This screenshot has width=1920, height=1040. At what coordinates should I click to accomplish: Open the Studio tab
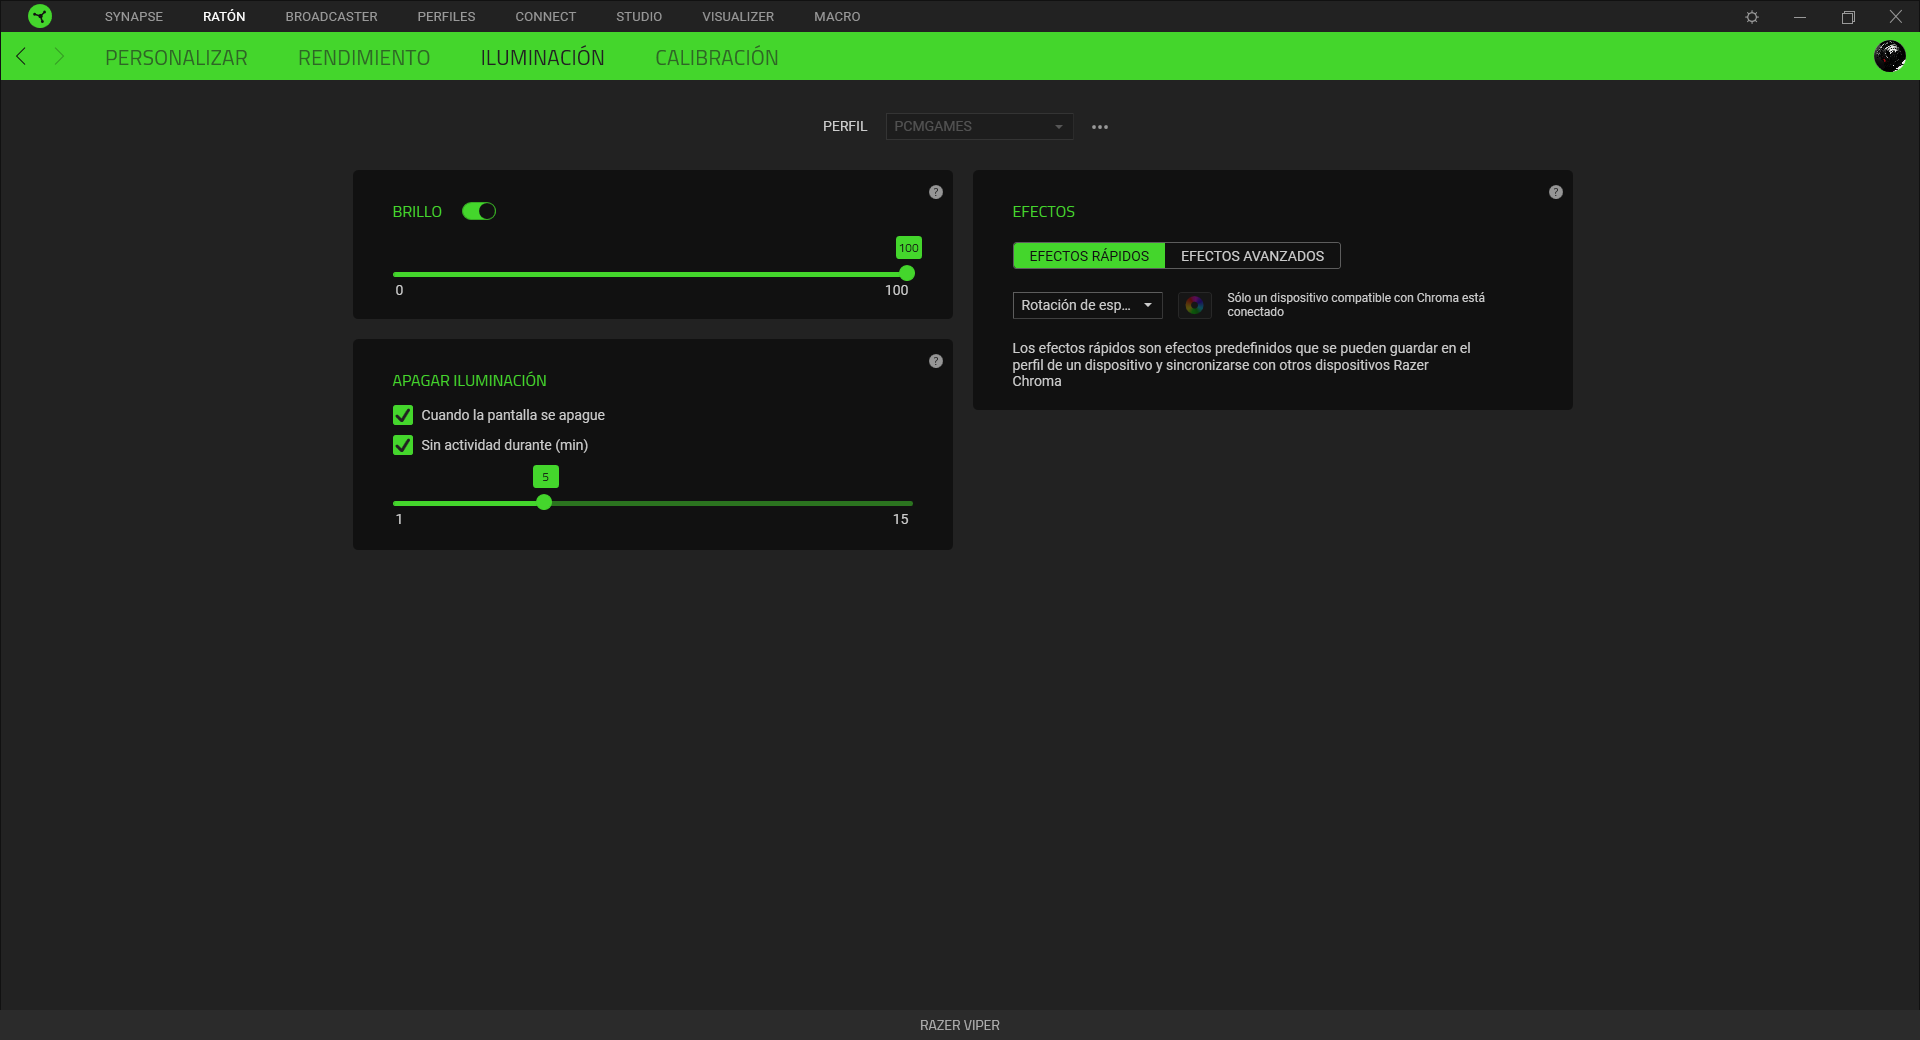tap(639, 17)
